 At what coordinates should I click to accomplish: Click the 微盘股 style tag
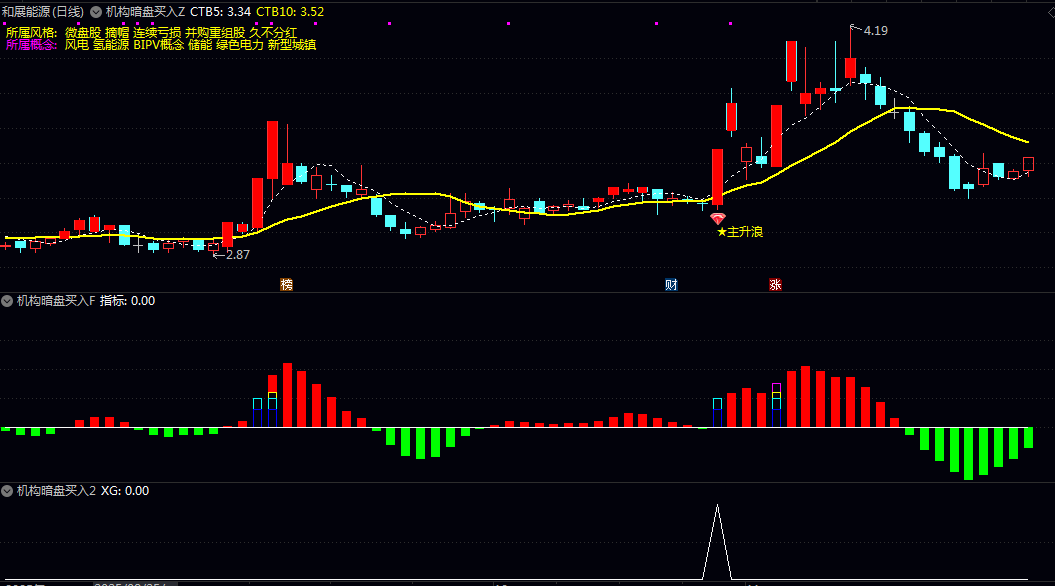tap(83, 32)
